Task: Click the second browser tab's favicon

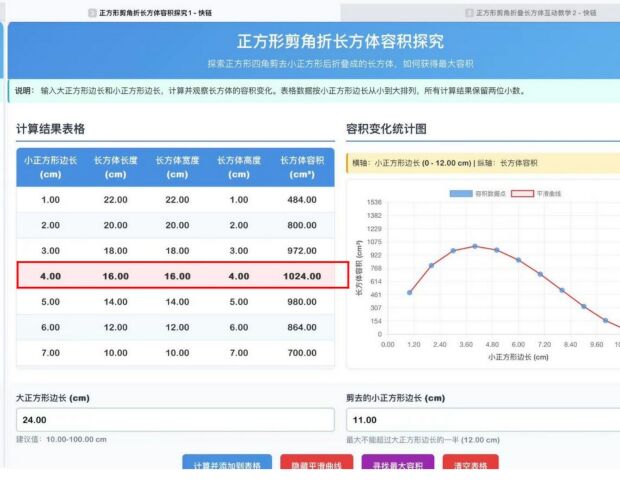Action: pos(470,12)
